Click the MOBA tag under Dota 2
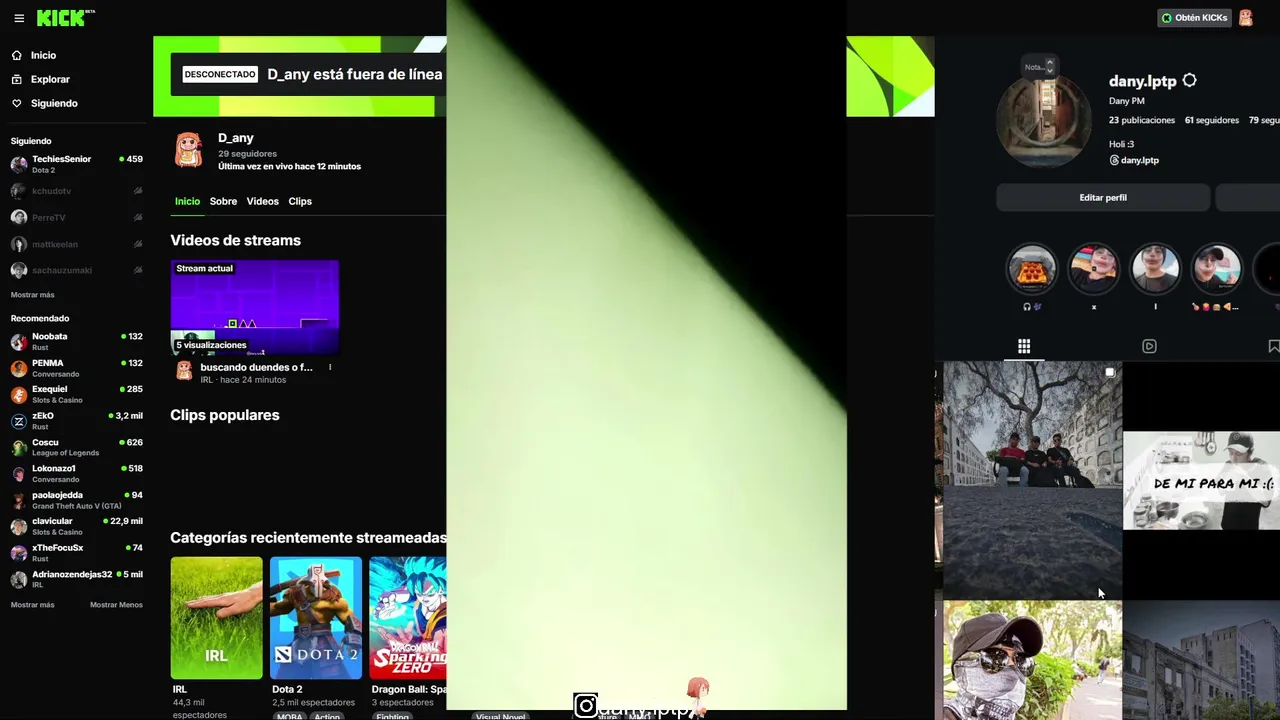This screenshot has height=720, width=1280. 290,716
